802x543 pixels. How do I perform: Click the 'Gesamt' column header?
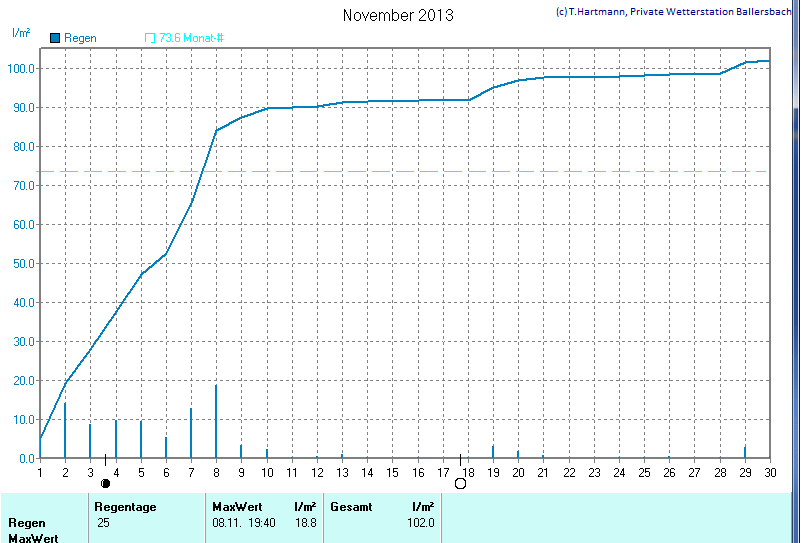(351, 507)
